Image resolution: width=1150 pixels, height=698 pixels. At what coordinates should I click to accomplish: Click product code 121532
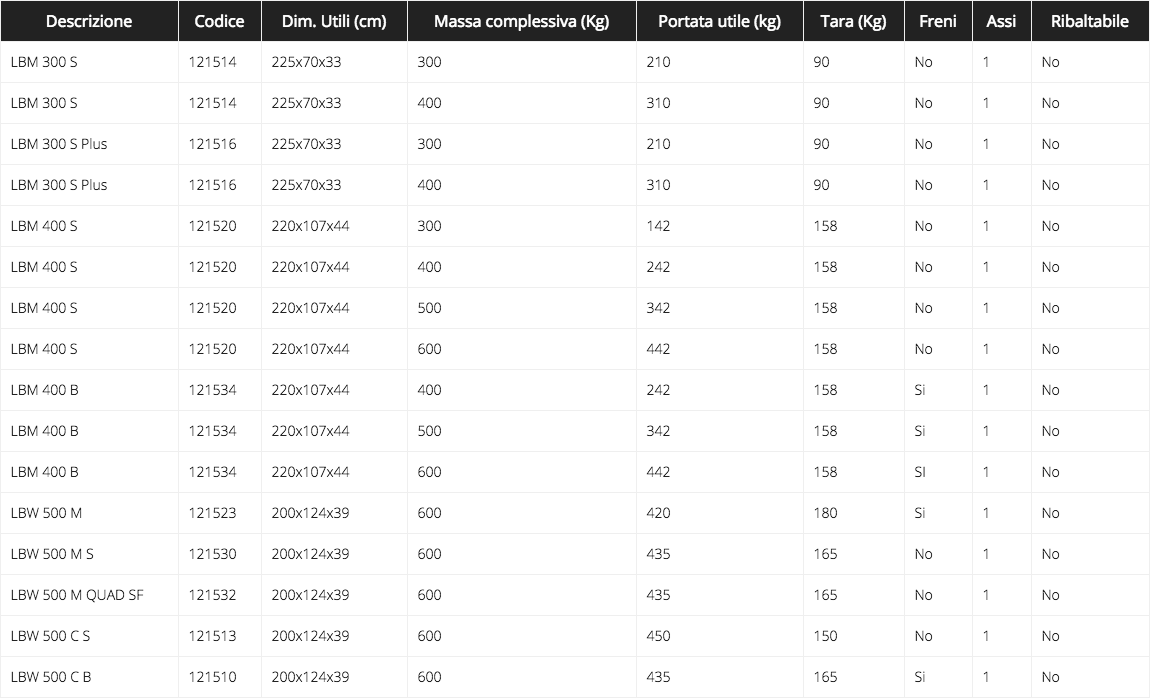click(x=212, y=595)
